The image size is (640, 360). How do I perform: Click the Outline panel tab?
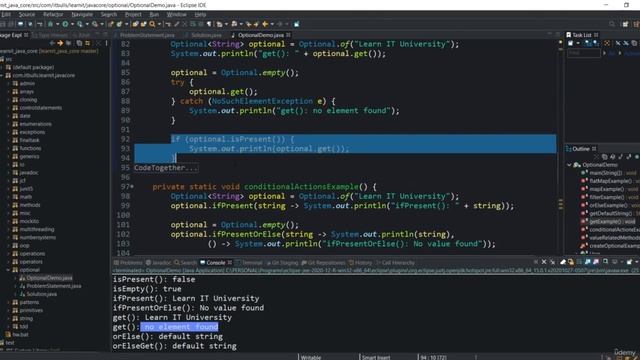[581, 149]
